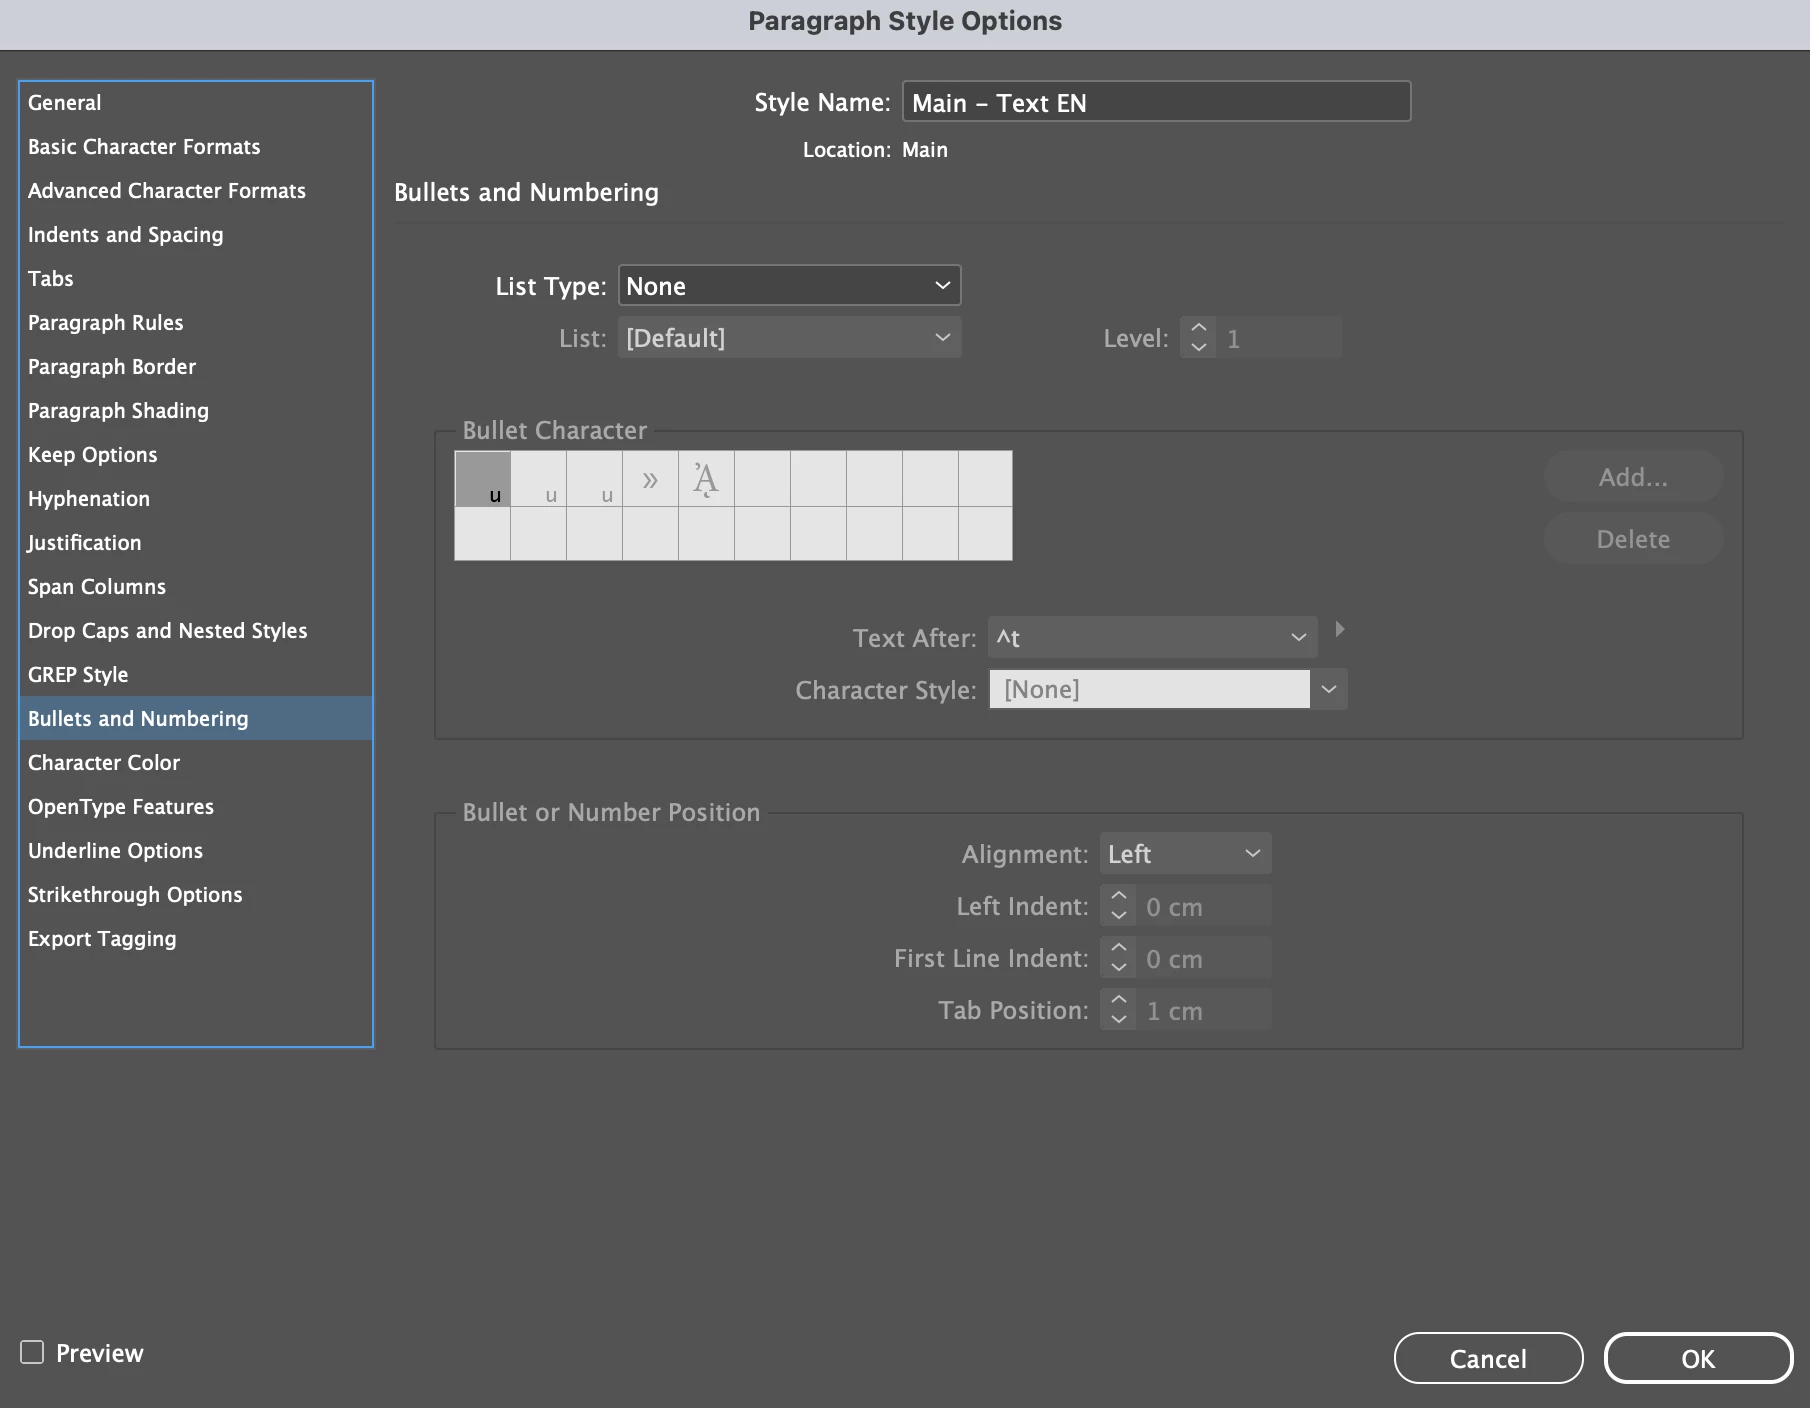Image resolution: width=1810 pixels, height=1408 pixels.
Task: Click the Text After flyout triangle
Action: coord(1340,629)
